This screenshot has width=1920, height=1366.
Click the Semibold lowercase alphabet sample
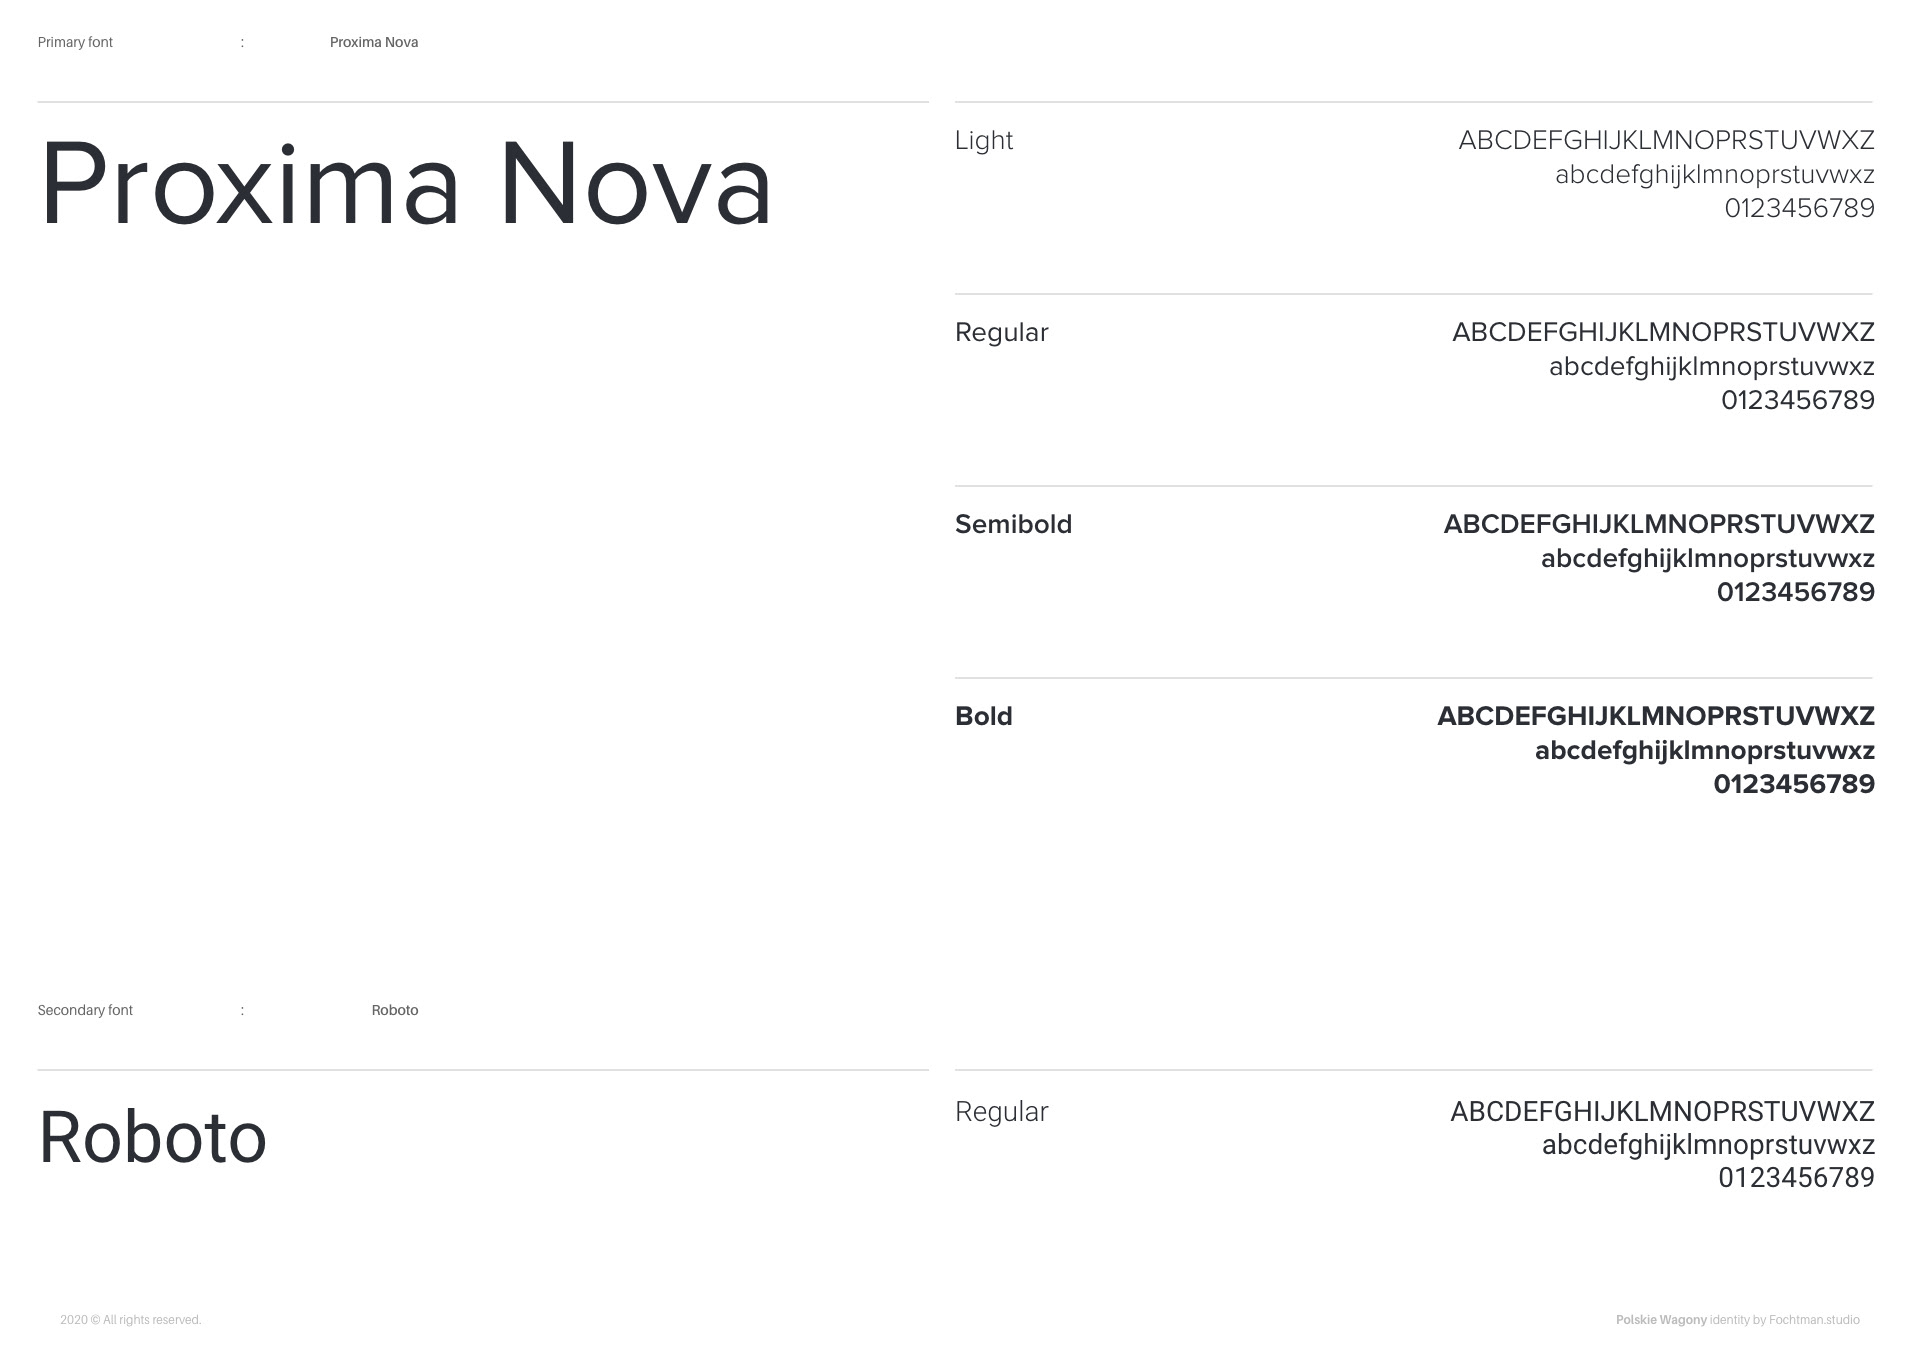click(1707, 558)
